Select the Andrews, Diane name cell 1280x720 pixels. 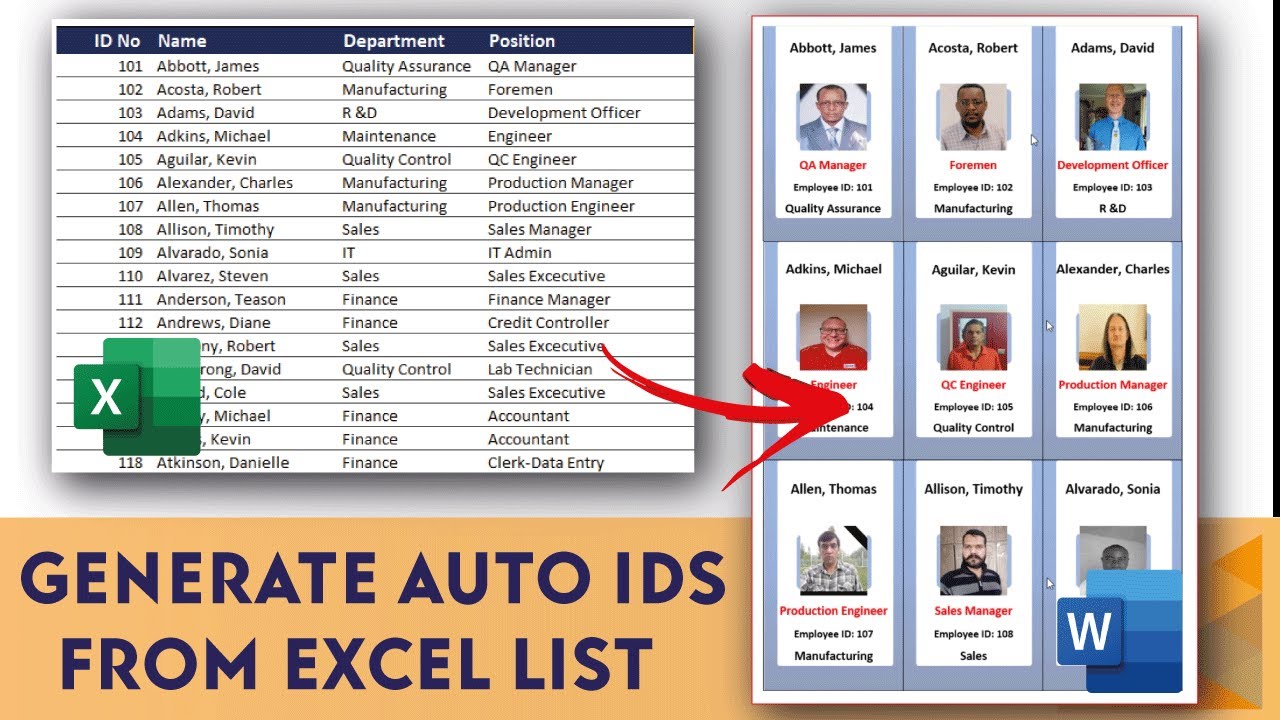tap(213, 323)
